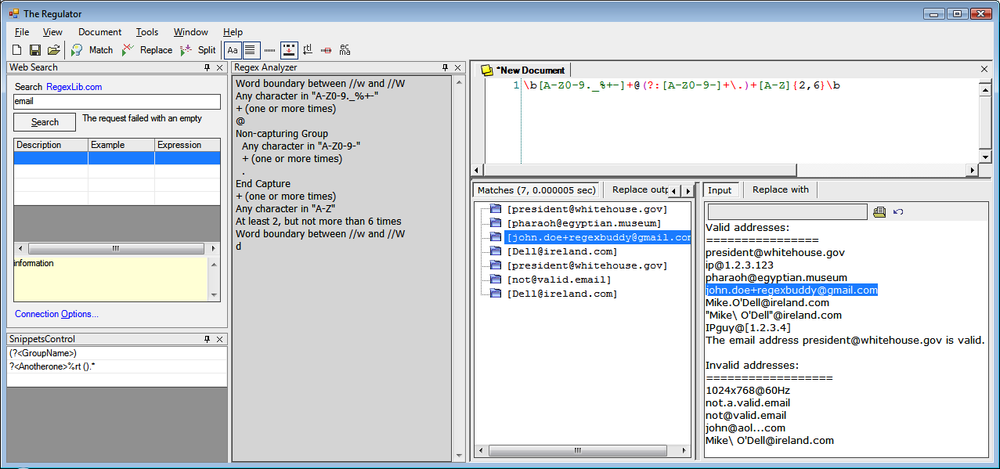Viewport: 1000px width, 469px height.
Task: Click the ECMA script option icon
Action: [x=345, y=49]
